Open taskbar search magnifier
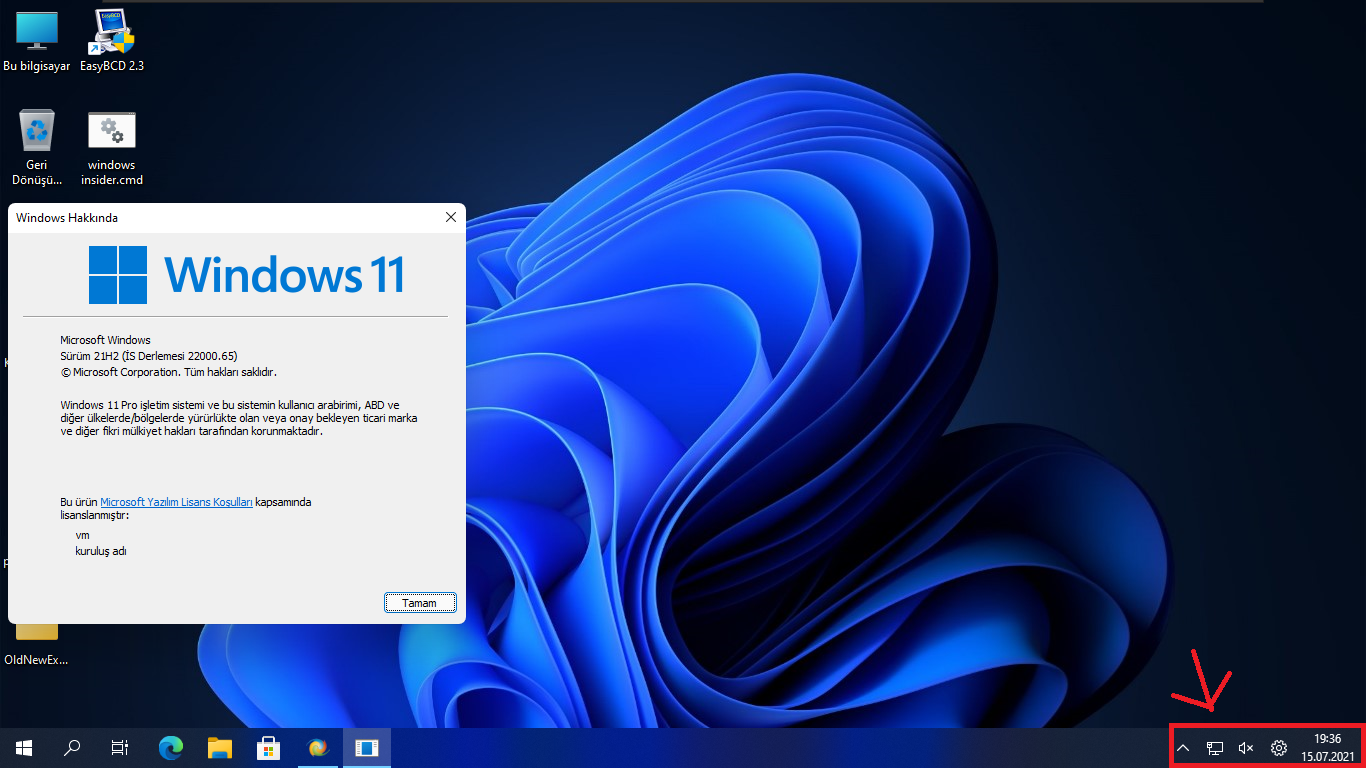Screen dimensions: 1366x768 point(72,747)
